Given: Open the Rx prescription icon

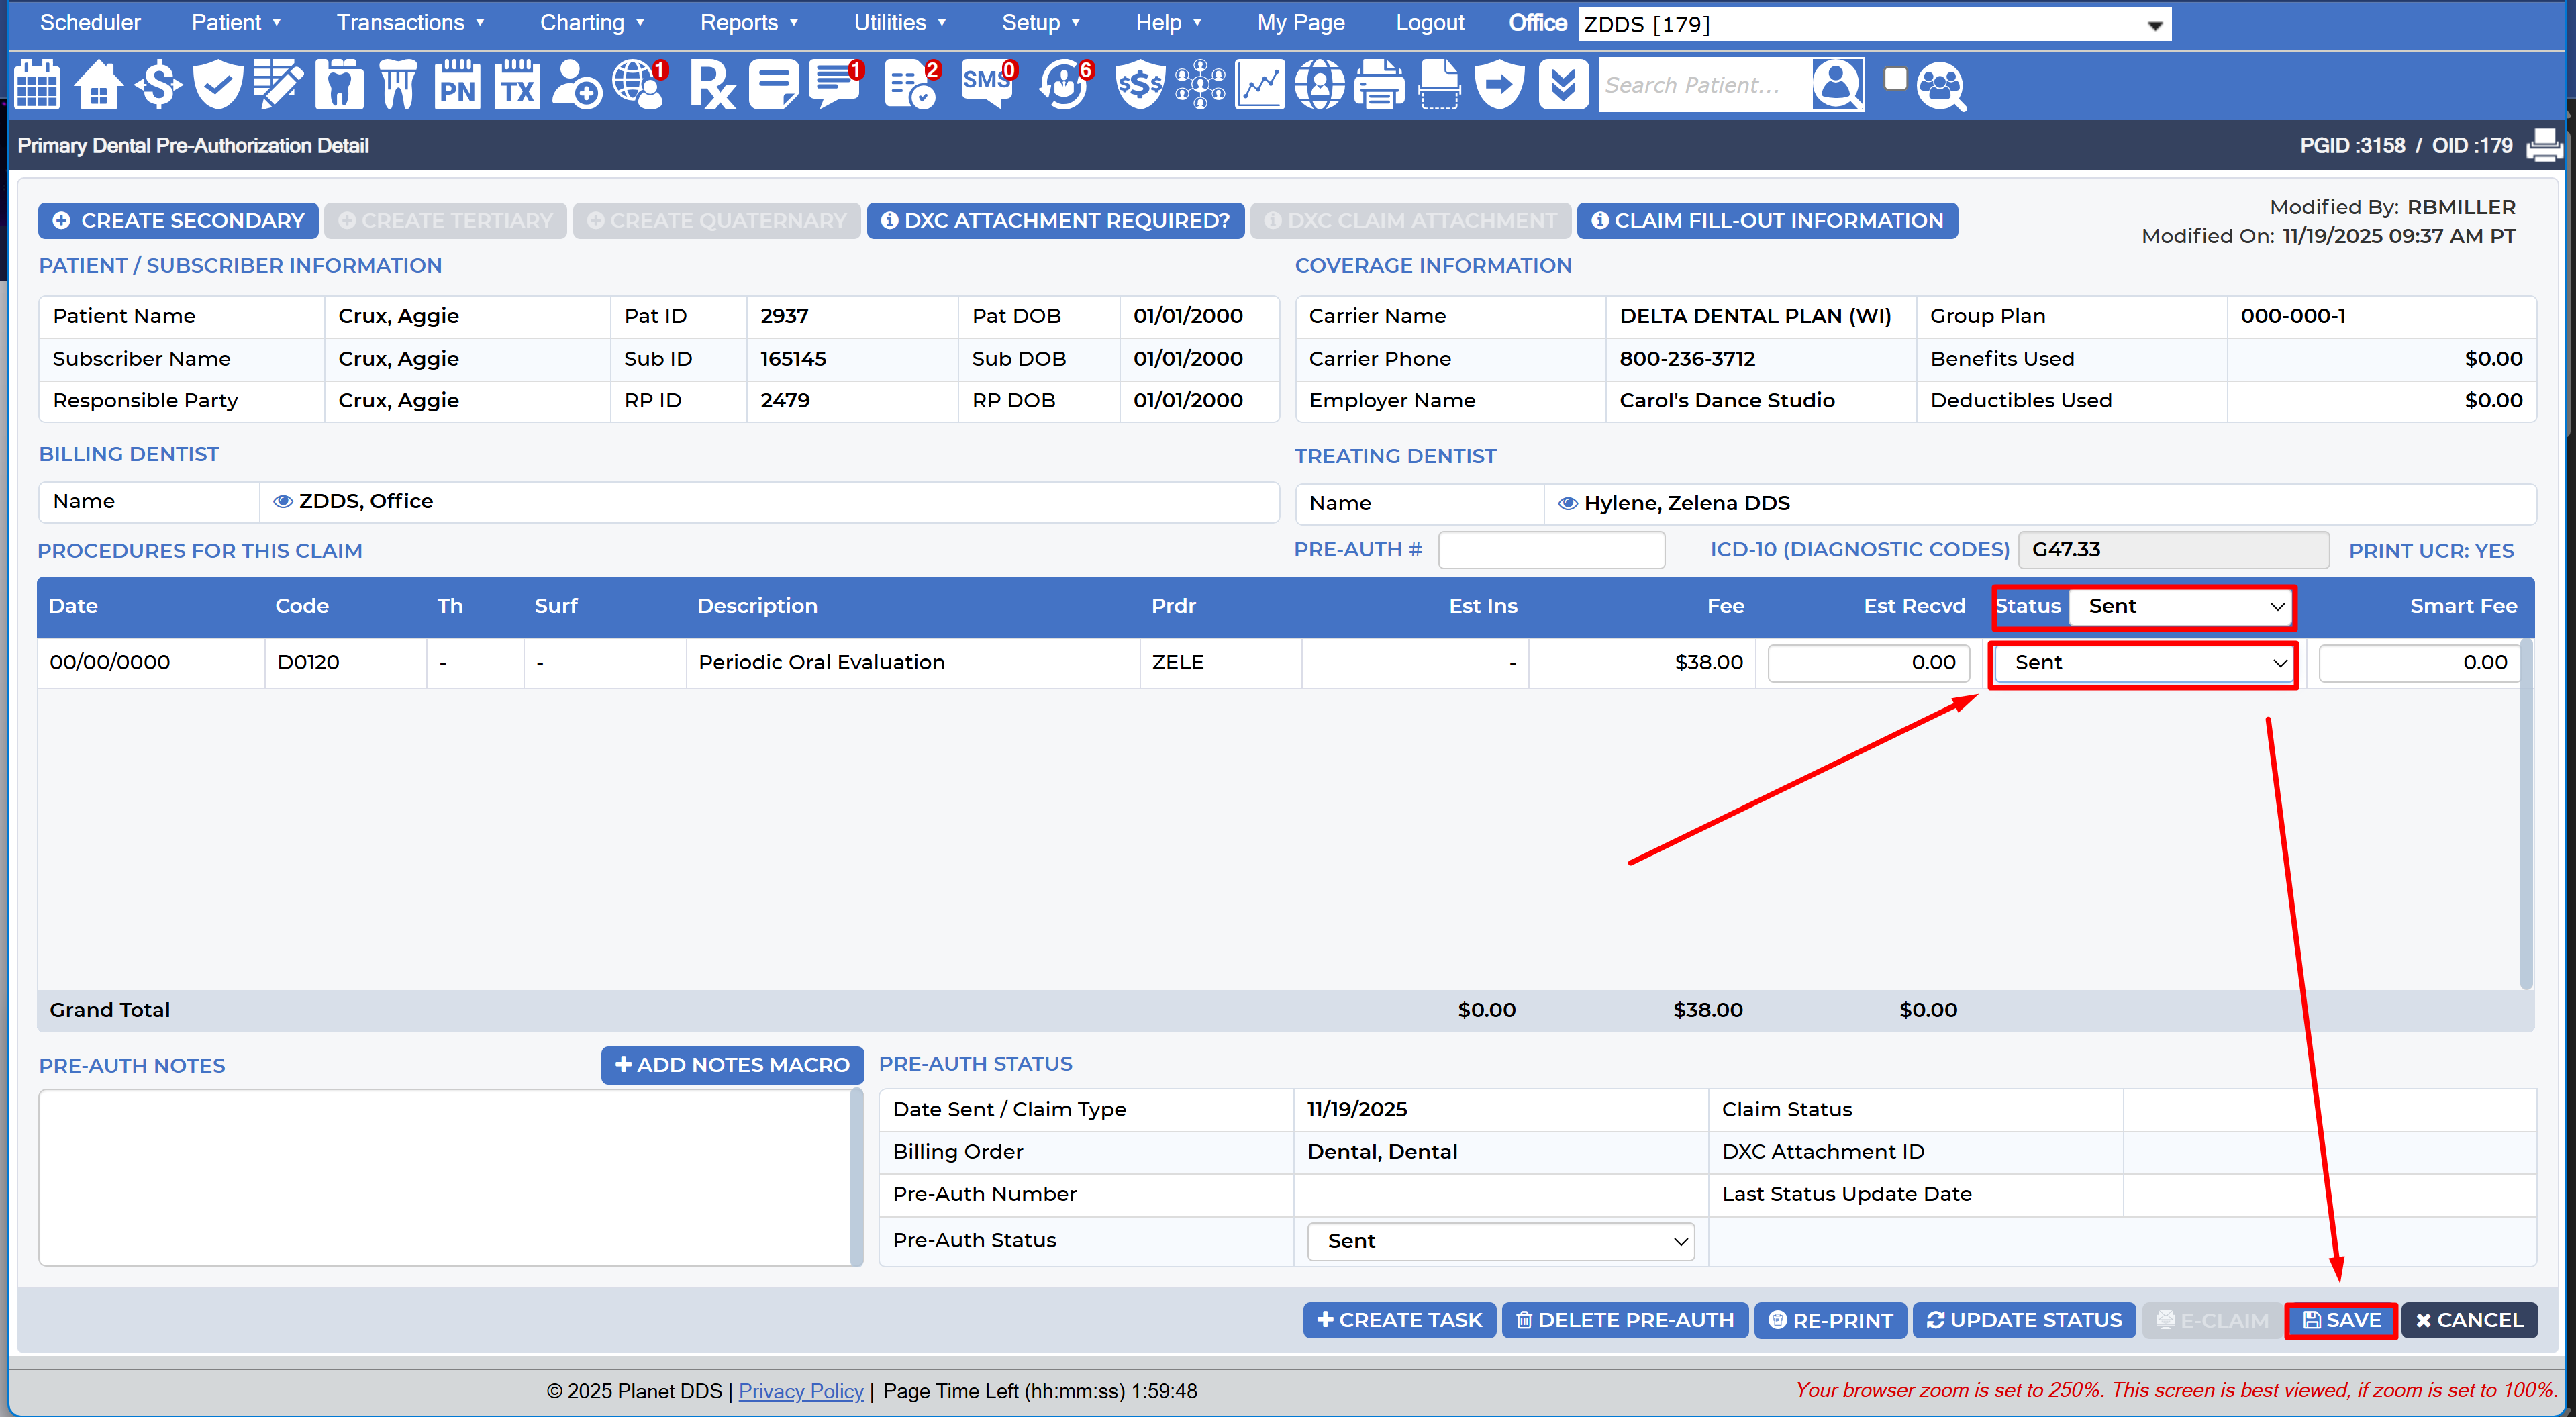Looking at the screenshot, I should click(712, 85).
